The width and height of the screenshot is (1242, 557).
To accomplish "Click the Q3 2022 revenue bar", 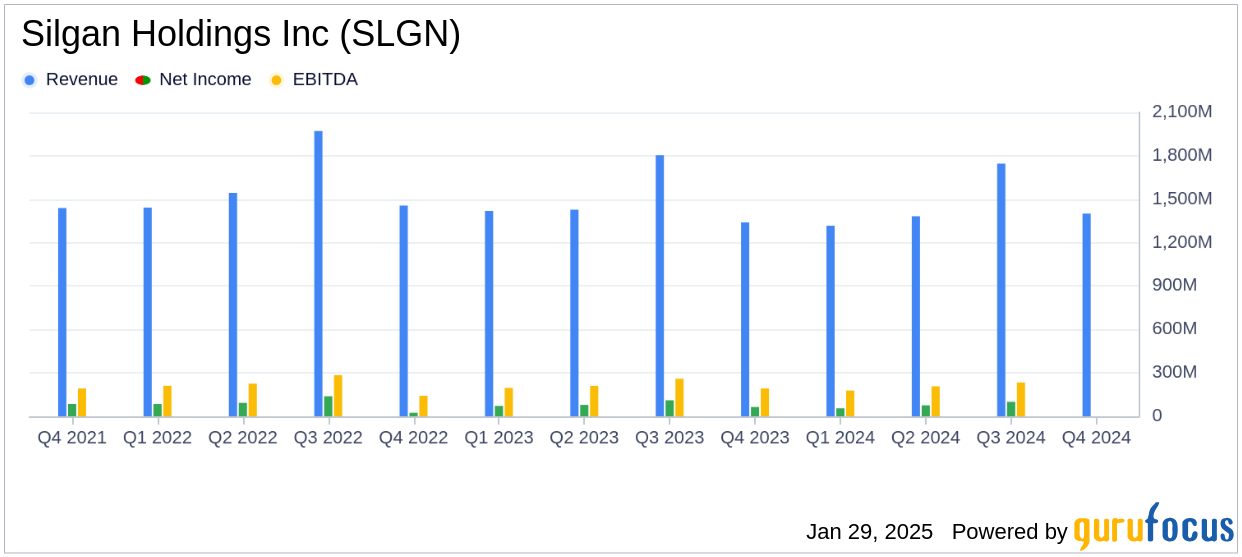I will [x=318, y=274].
